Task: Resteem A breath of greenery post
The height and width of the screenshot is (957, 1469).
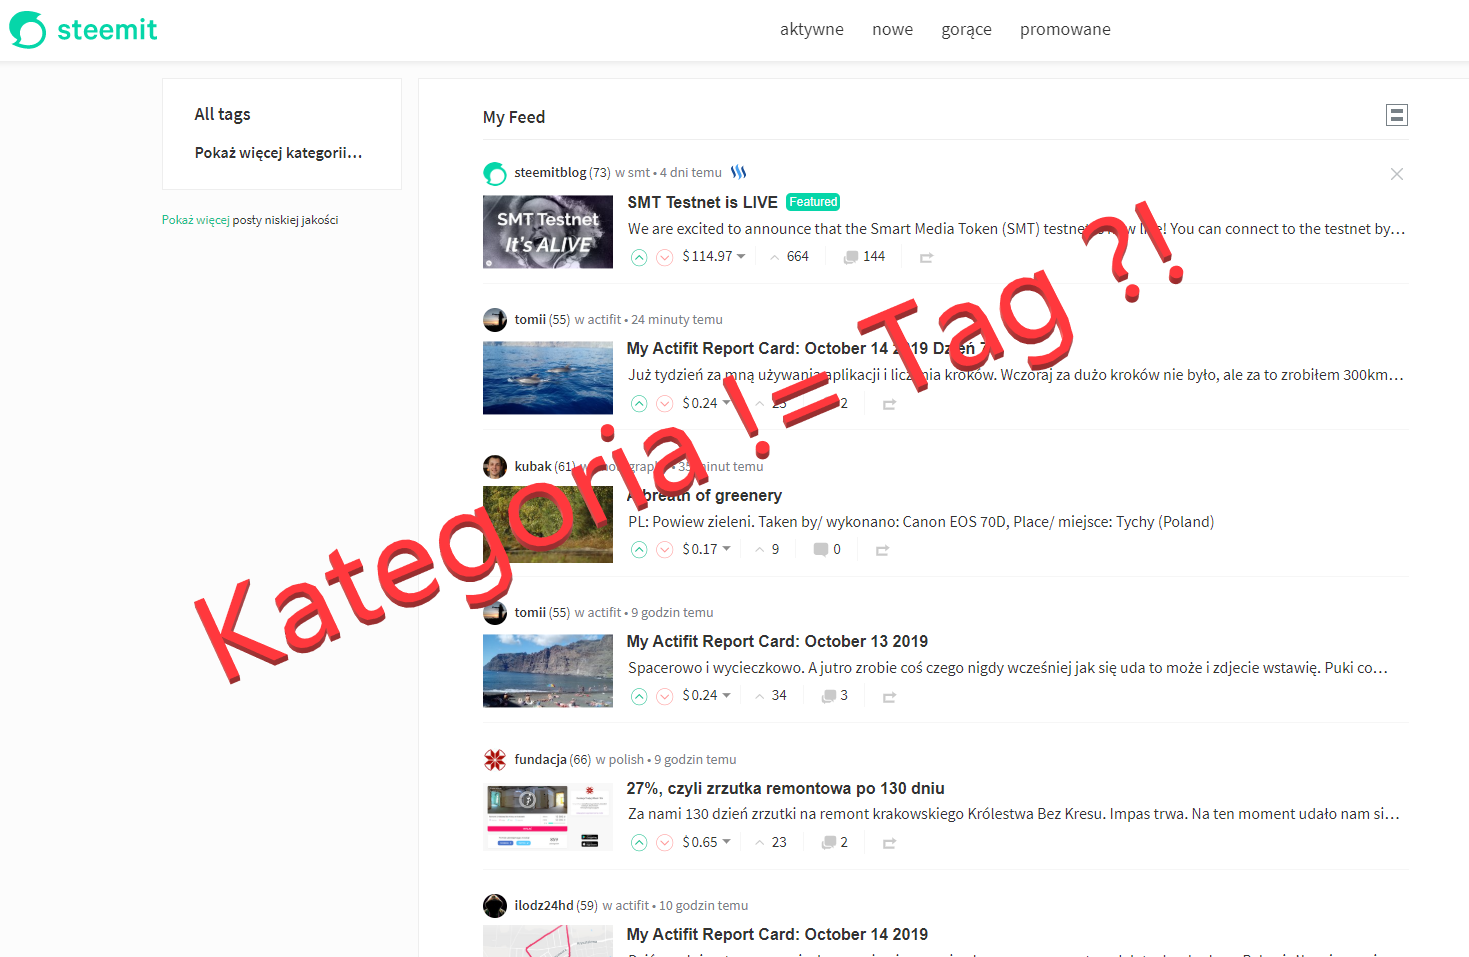Action: (x=882, y=550)
